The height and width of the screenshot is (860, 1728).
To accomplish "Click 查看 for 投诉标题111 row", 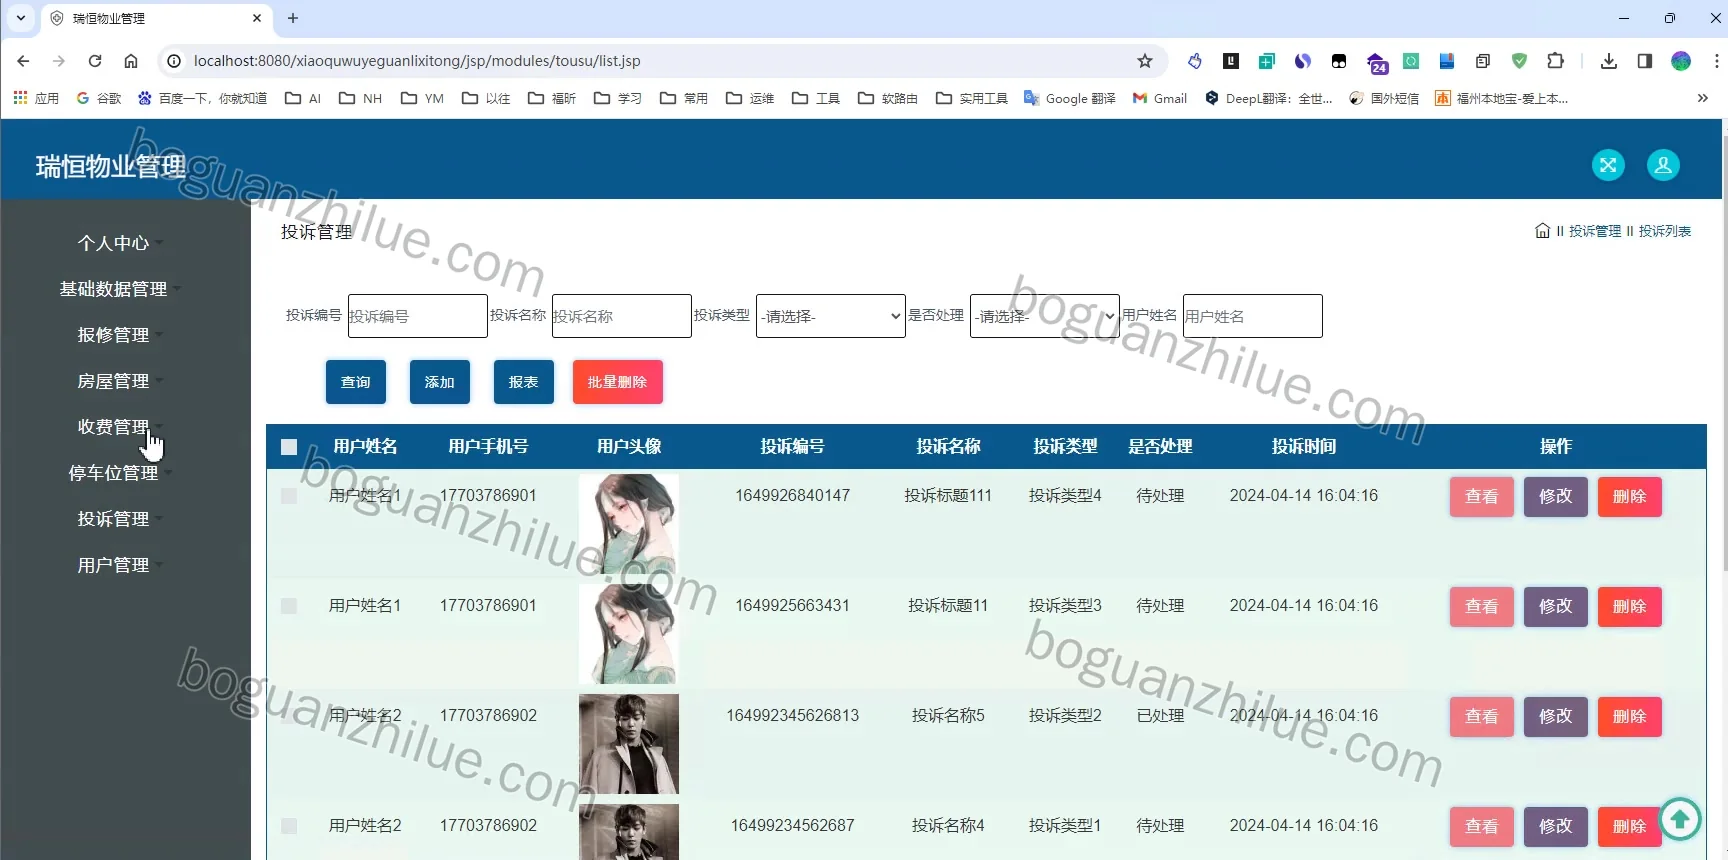I will 1482,497.
